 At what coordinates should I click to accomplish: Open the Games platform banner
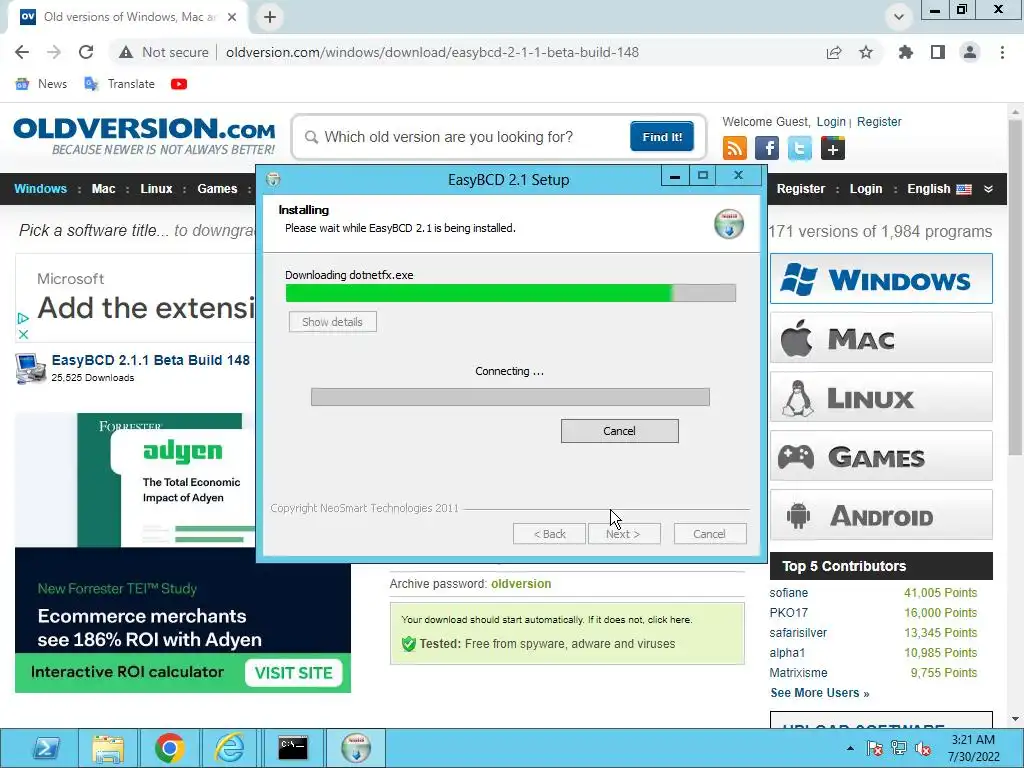point(881,455)
